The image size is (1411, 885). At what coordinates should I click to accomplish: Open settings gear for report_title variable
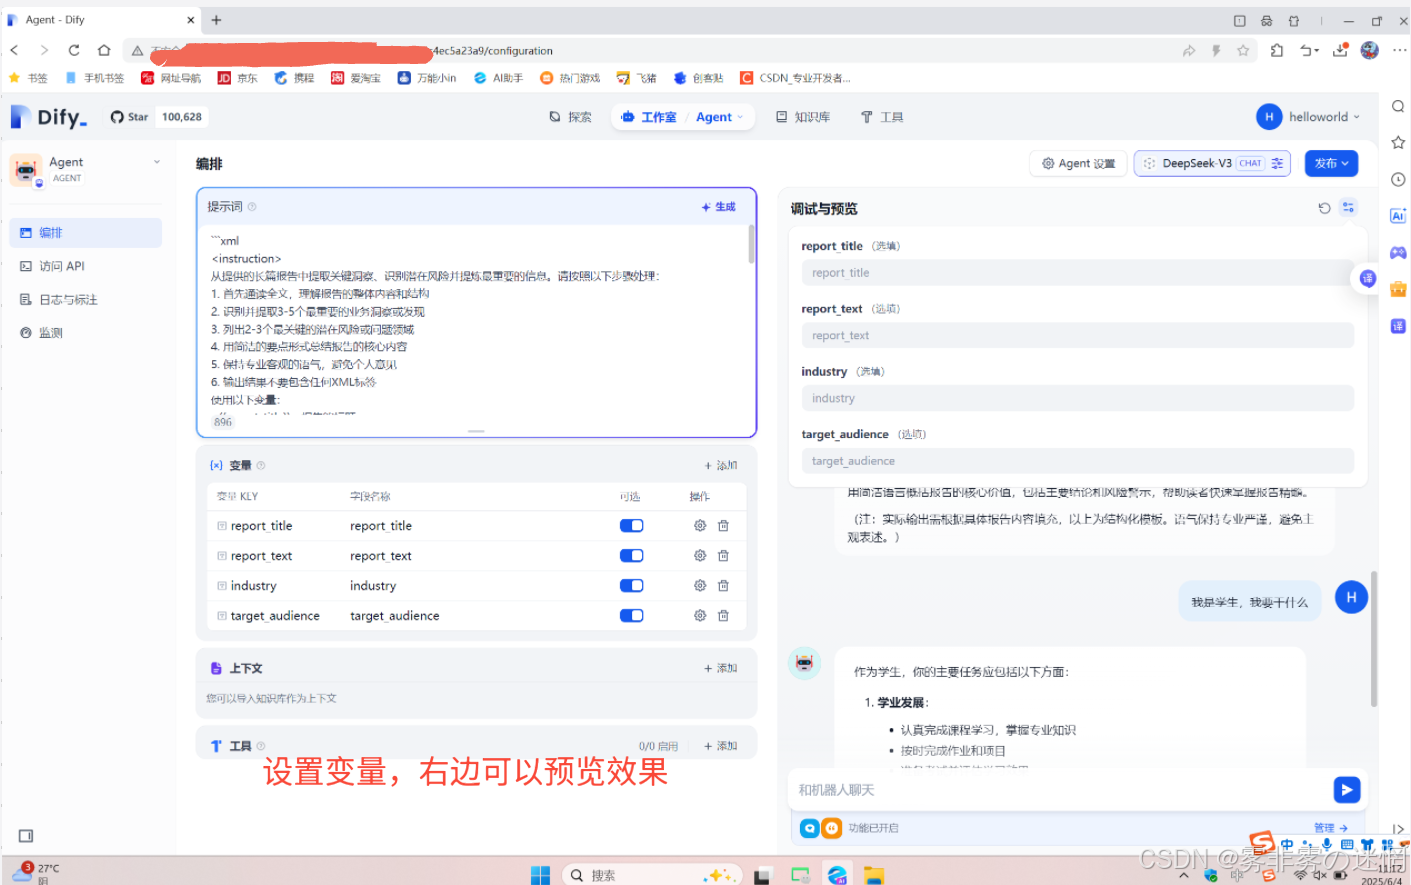click(x=700, y=526)
